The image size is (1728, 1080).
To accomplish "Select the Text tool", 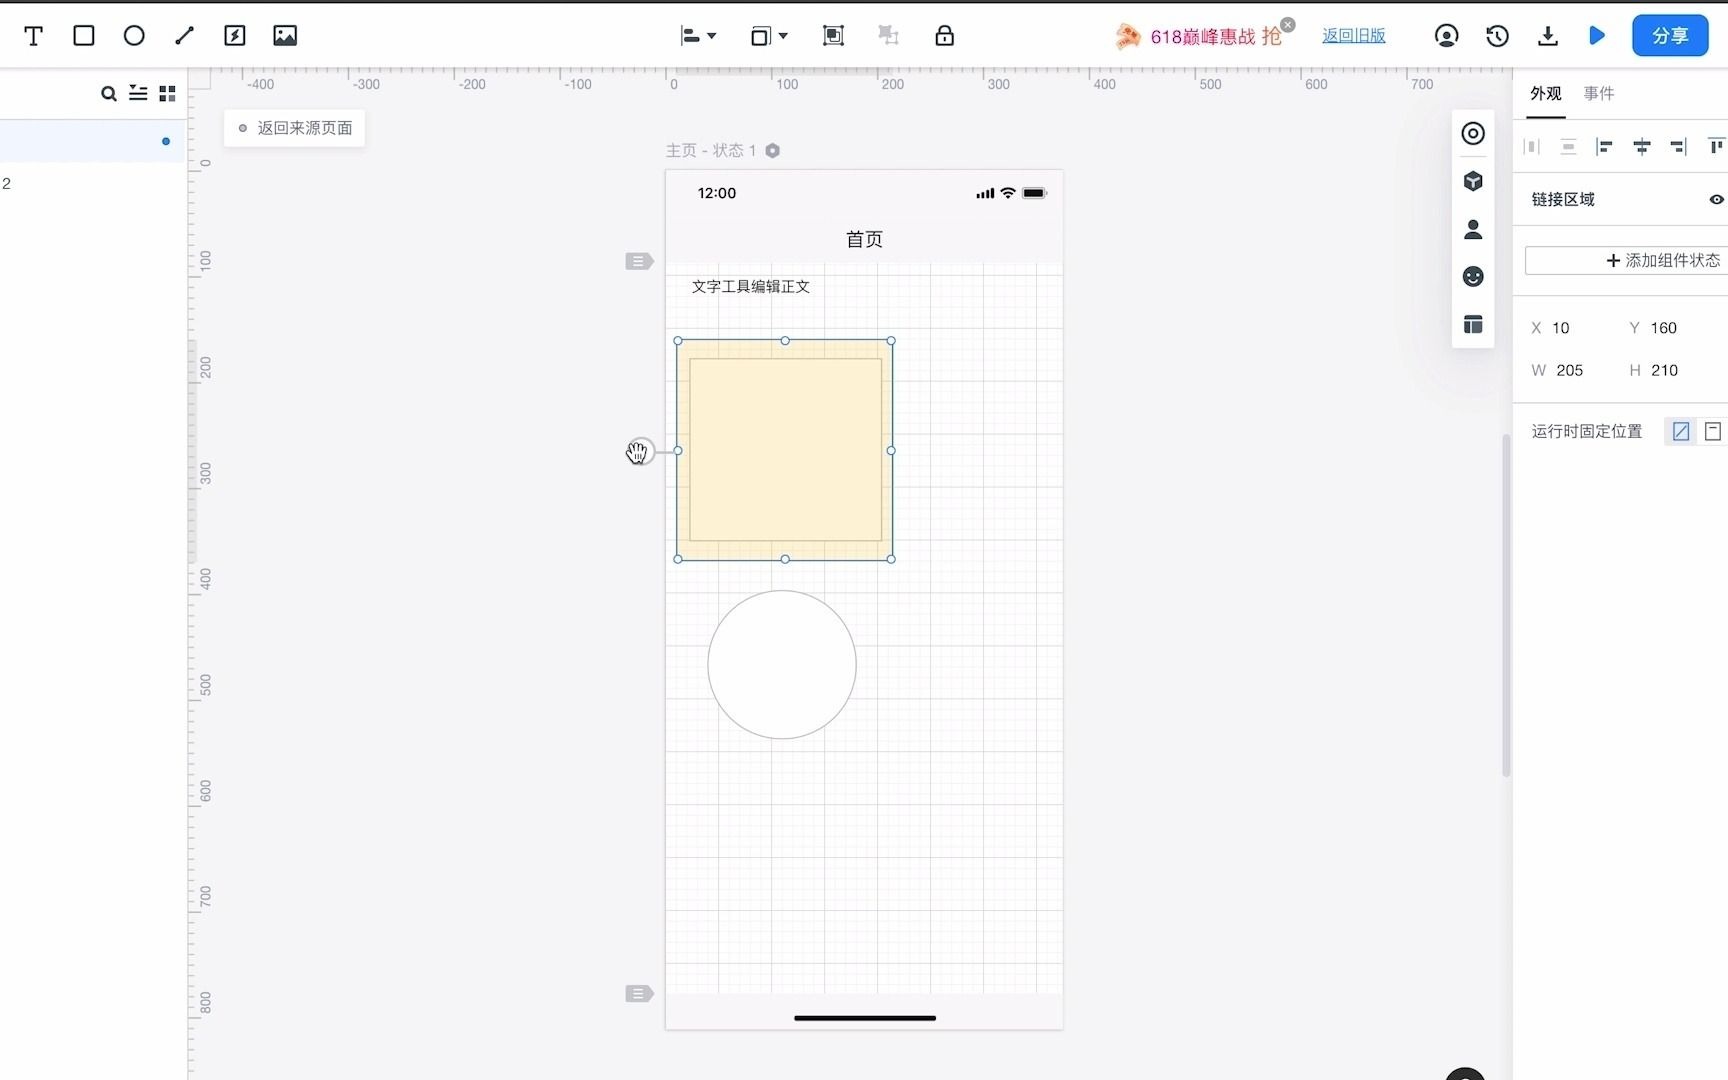I will [x=33, y=36].
